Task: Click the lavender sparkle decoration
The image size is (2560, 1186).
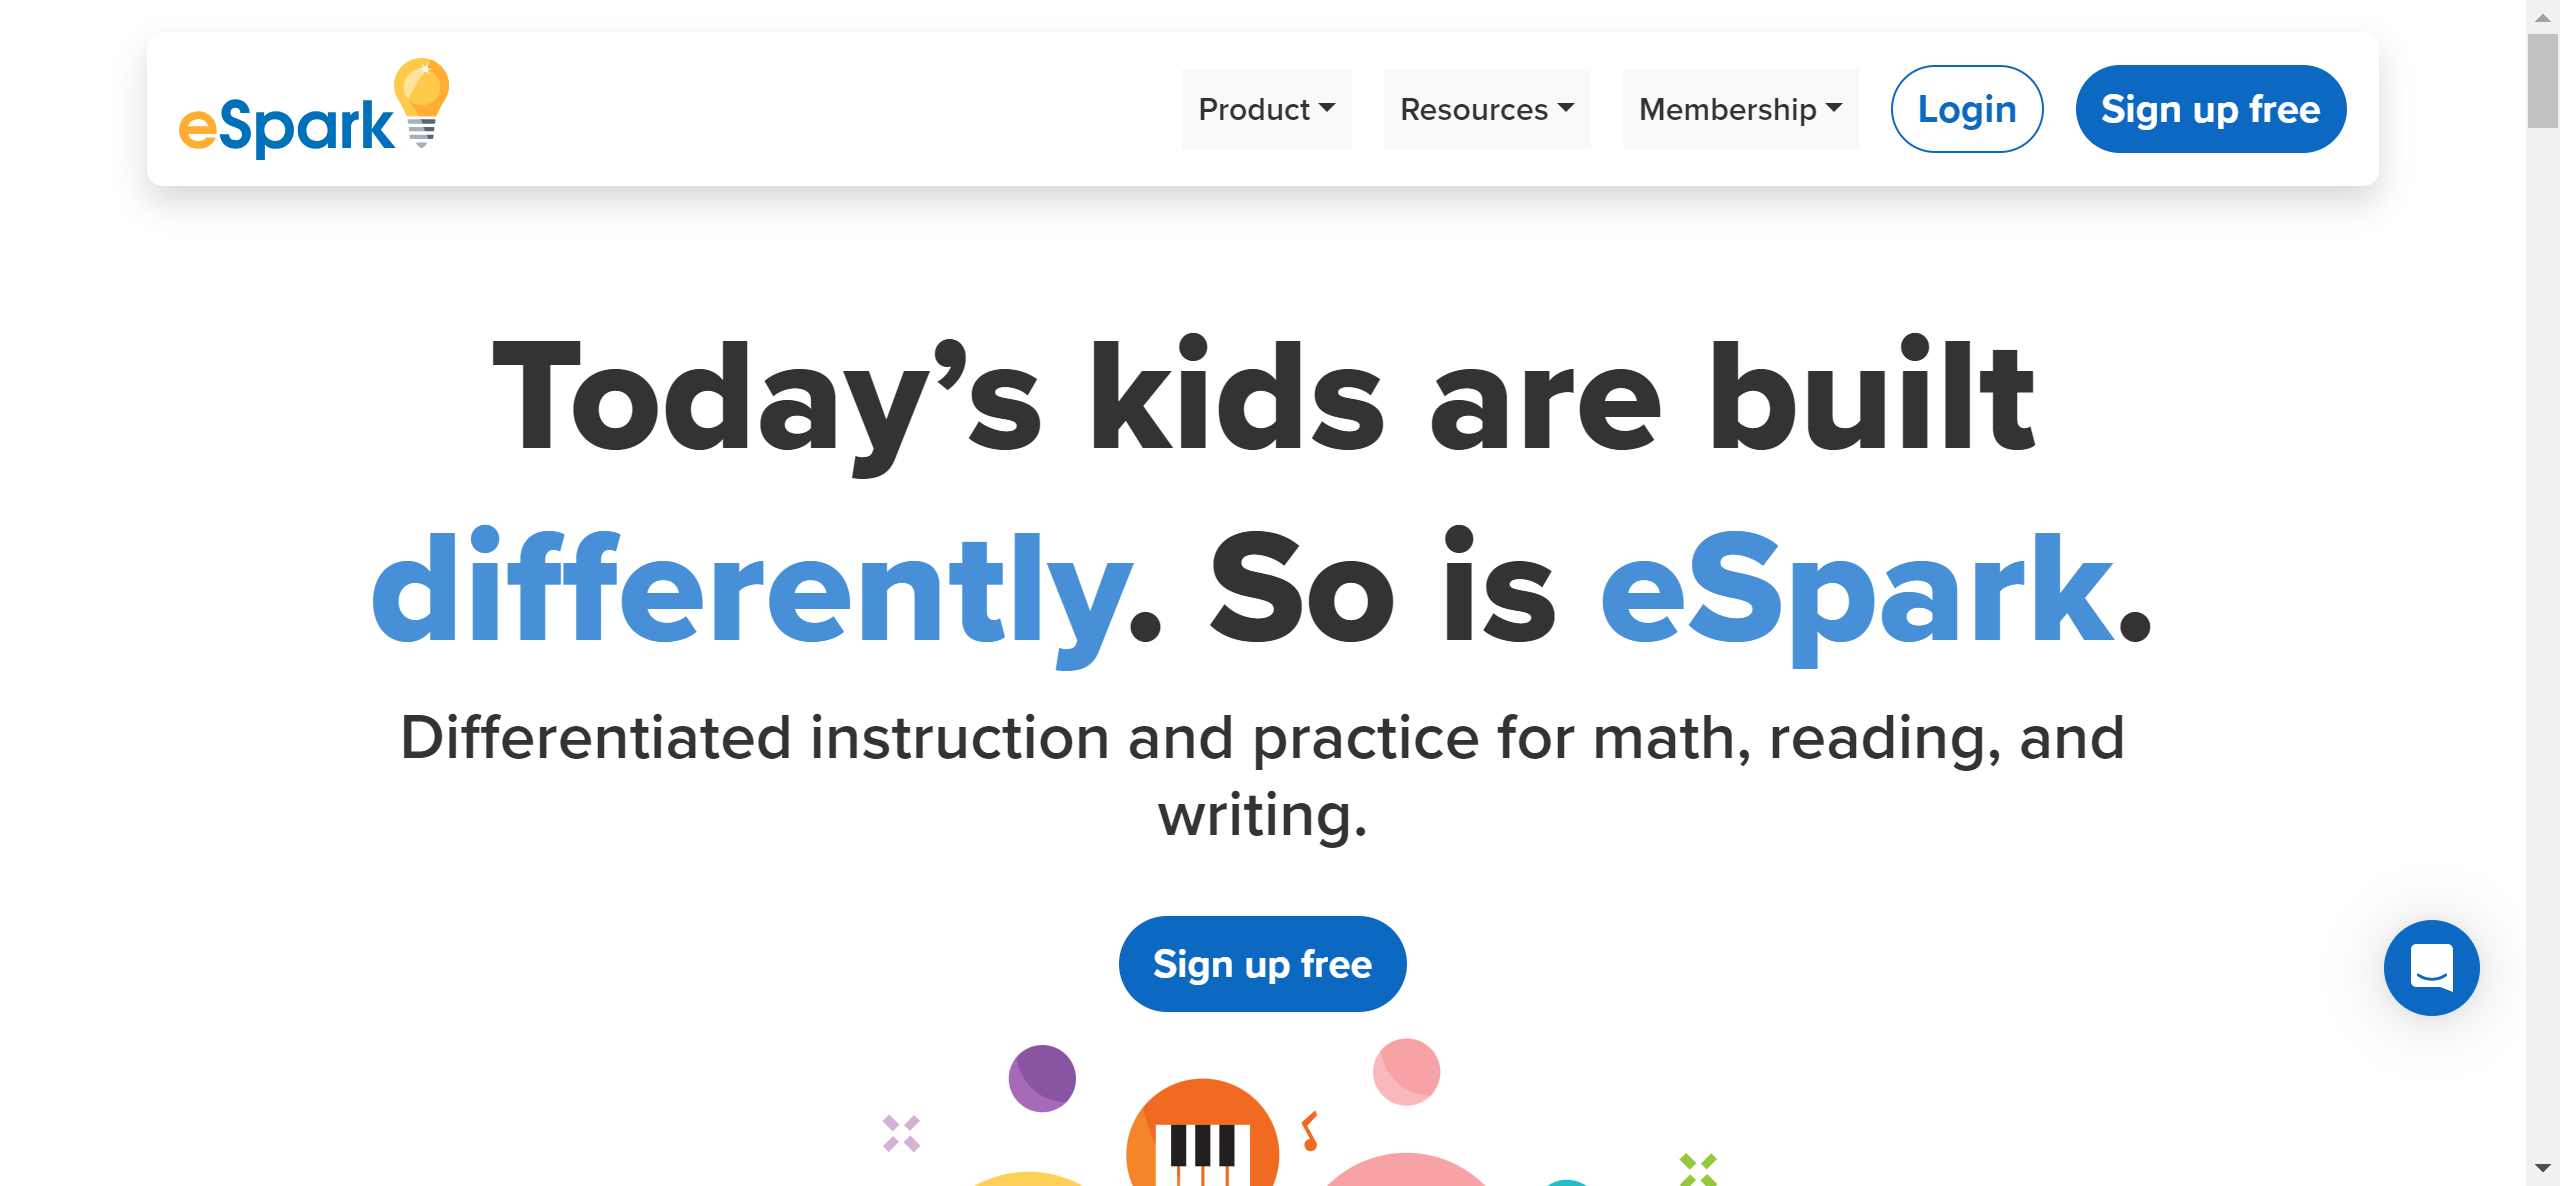Action: (x=901, y=1133)
